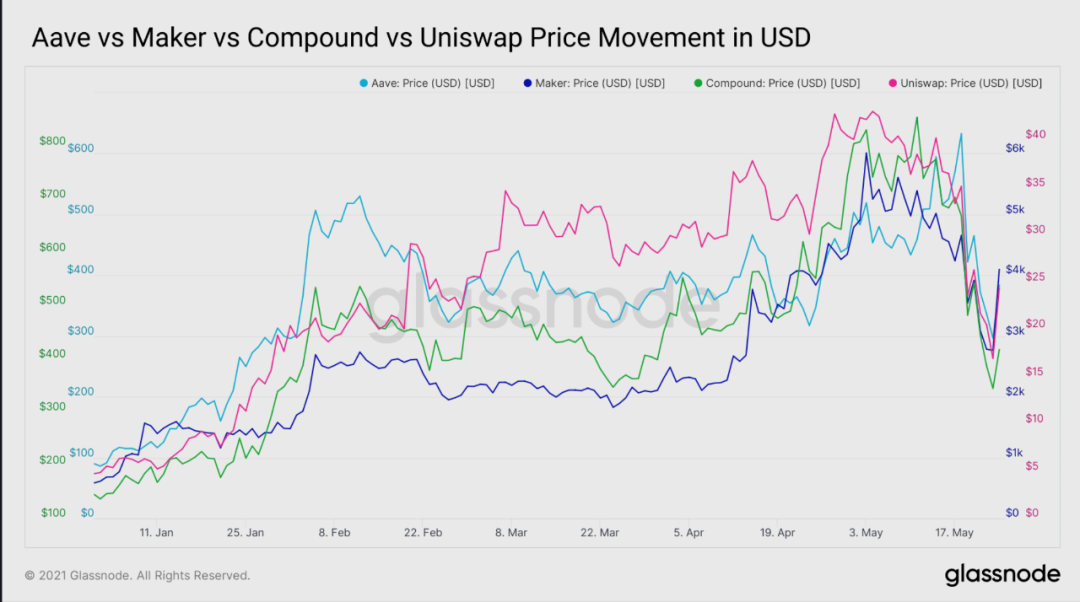Click the 3. May date axis label
Screen dimensions: 1080x602
tap(866, 532)
